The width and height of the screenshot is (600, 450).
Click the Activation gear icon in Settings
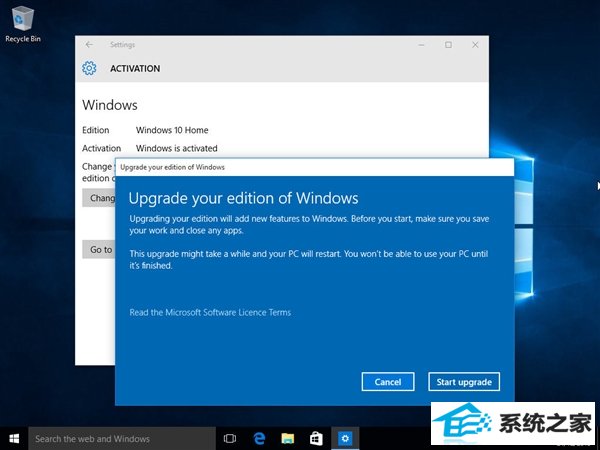click(x=89, y=68)
